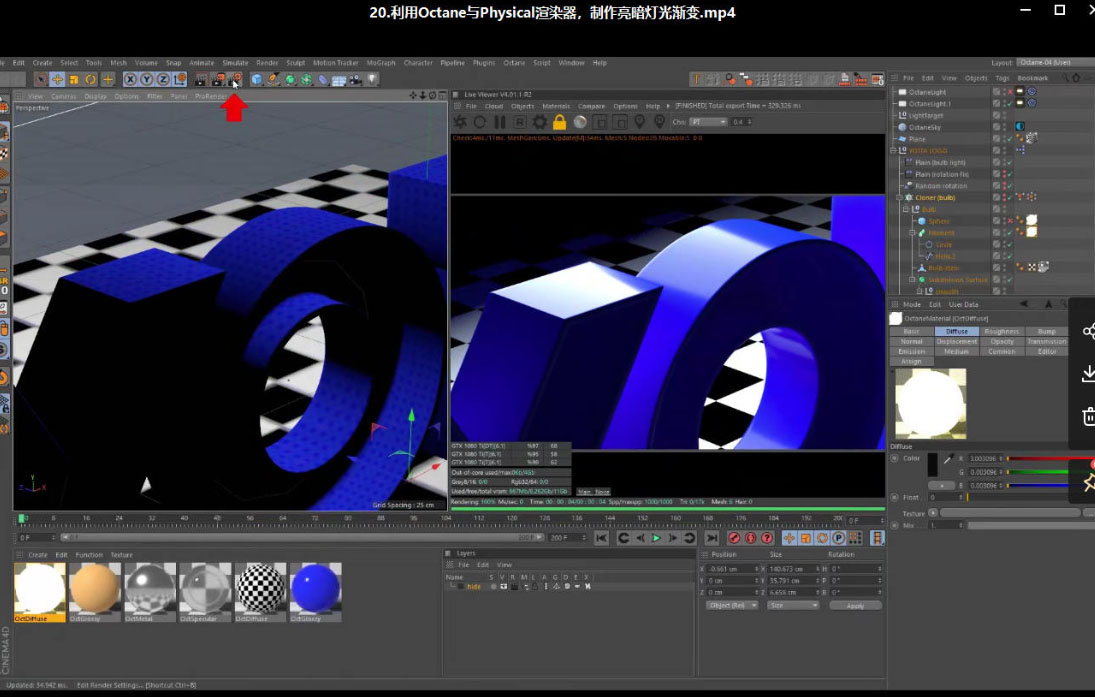Select the Rotate tool in the toolbar
Screen dimensions: 1095x697
click(x=91, y=80)
